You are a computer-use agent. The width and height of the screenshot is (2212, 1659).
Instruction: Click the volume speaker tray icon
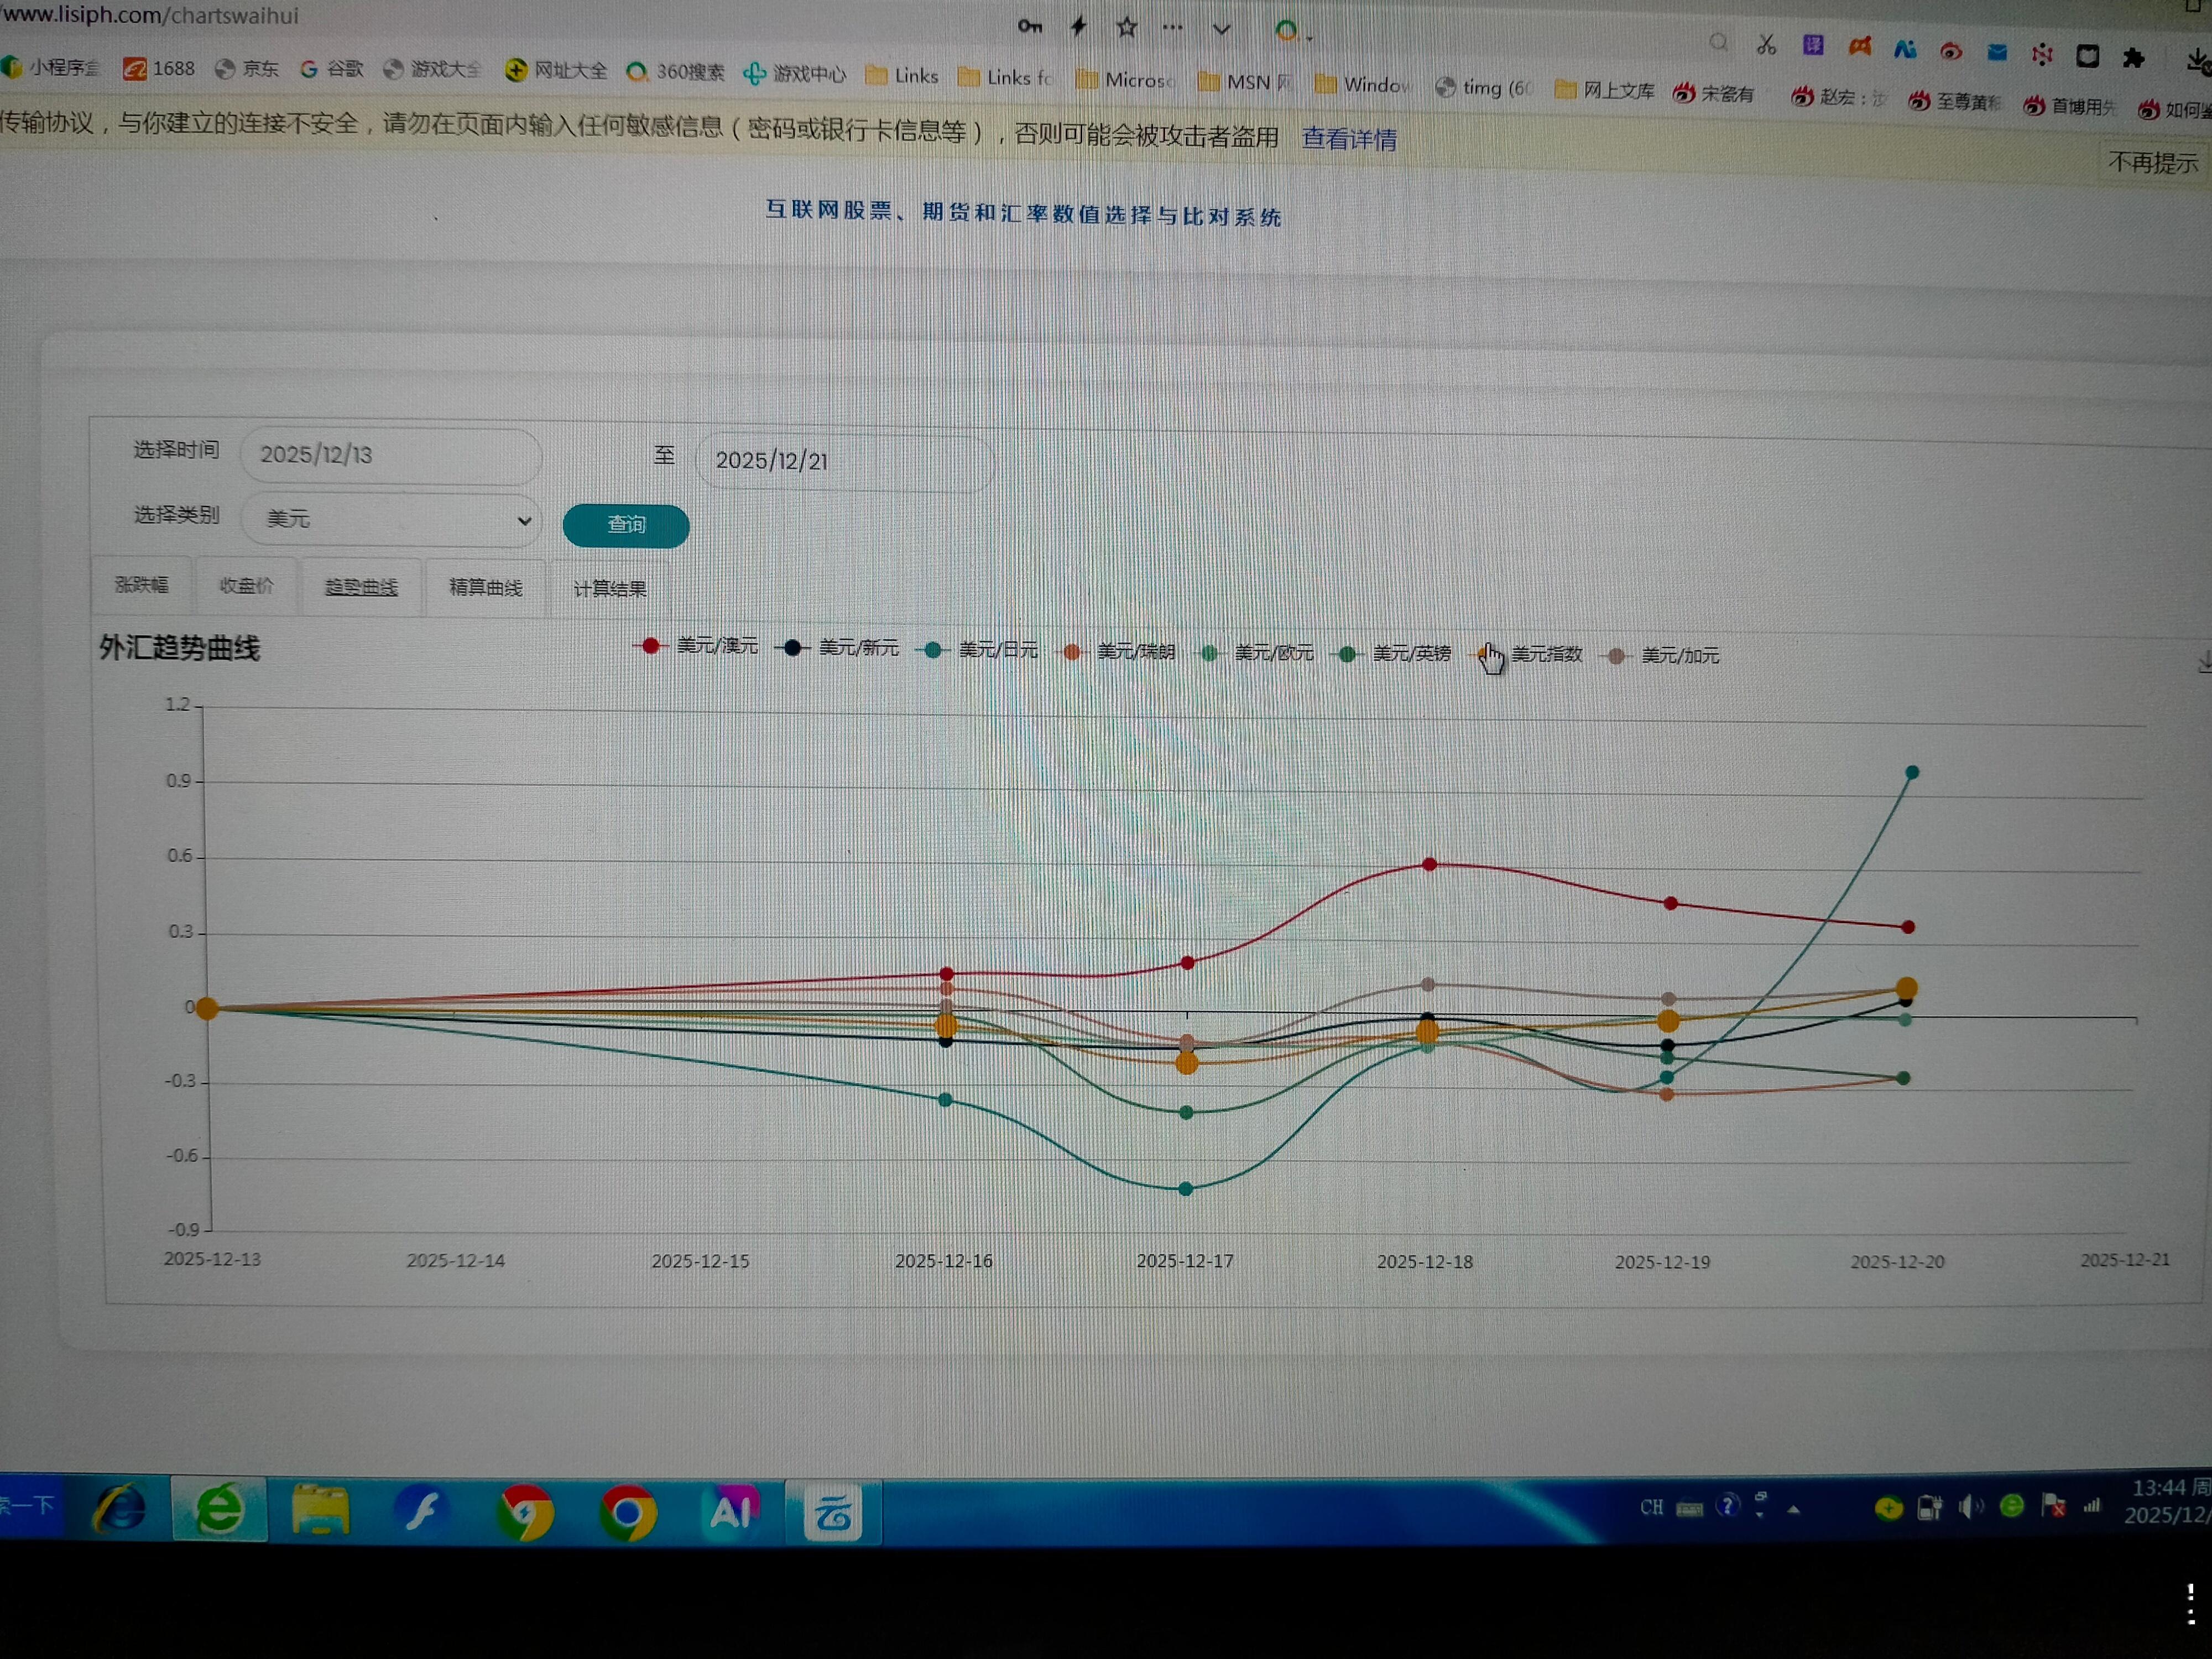click(1970, 1507)
